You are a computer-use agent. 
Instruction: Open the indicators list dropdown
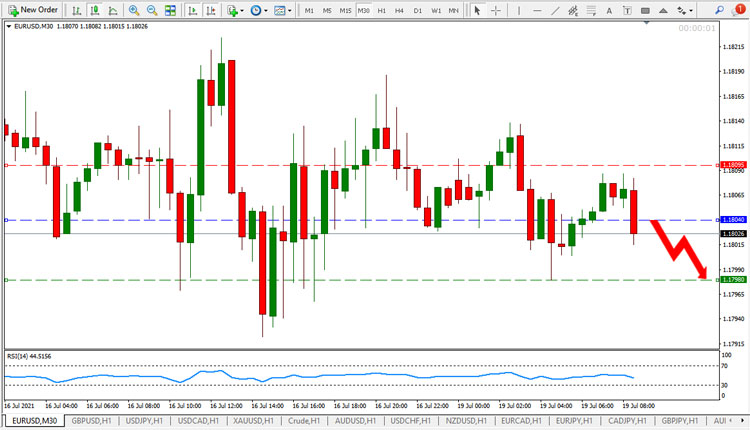click(235, 10)
